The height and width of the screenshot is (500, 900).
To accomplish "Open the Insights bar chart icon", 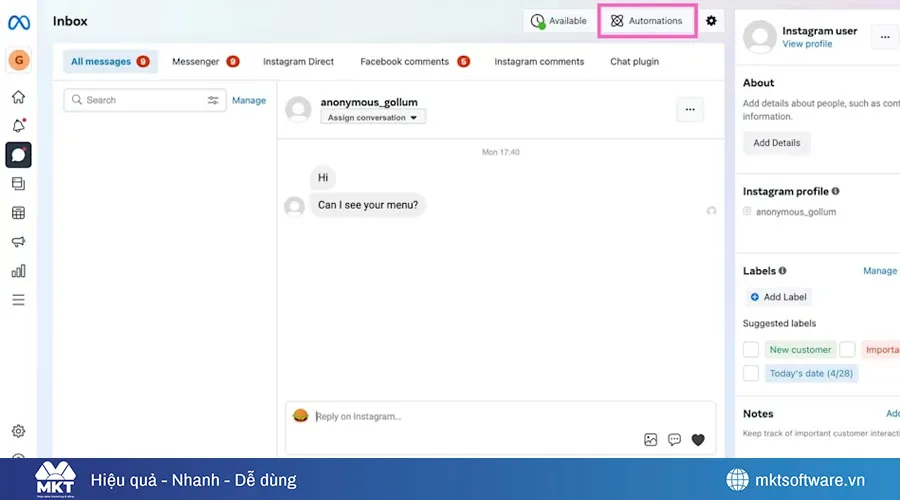I will pyautogui.click(x=18, y=271).
